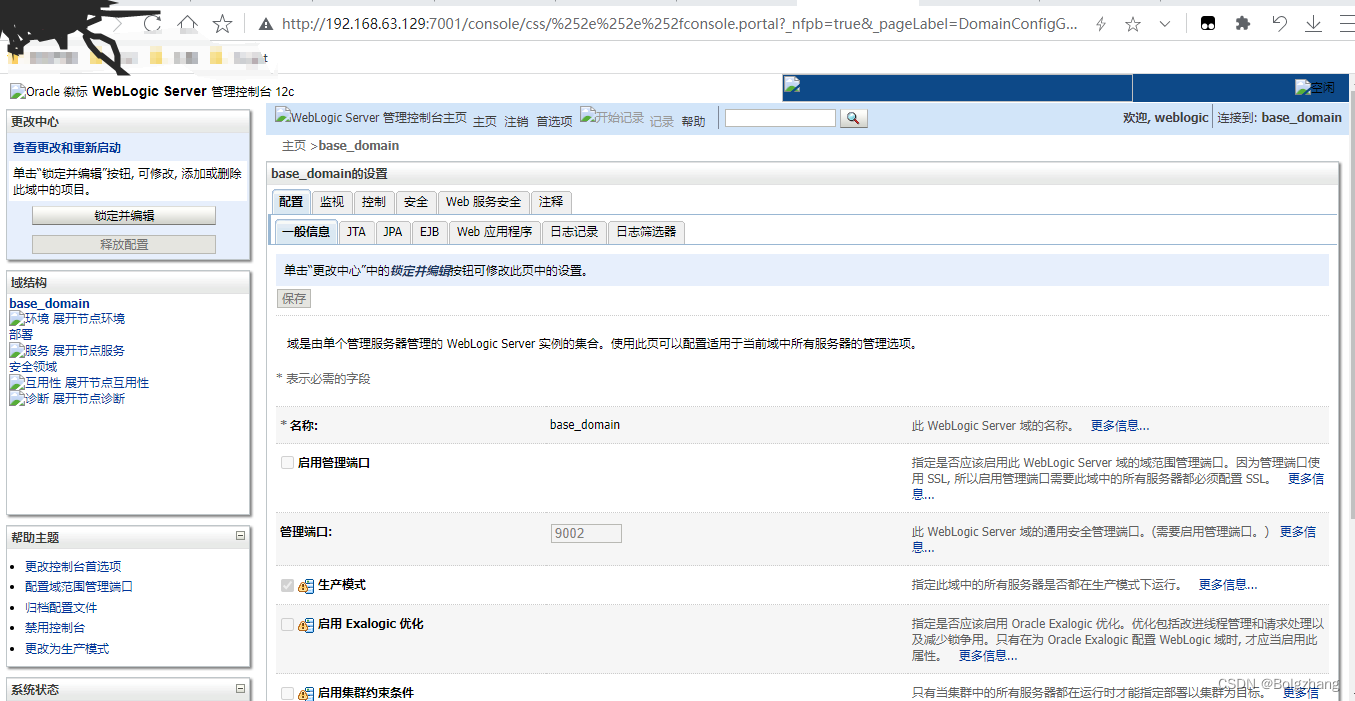Collapse the 系统状态 panel
The image size is (1355, 701).
click(x=240, y=689)
